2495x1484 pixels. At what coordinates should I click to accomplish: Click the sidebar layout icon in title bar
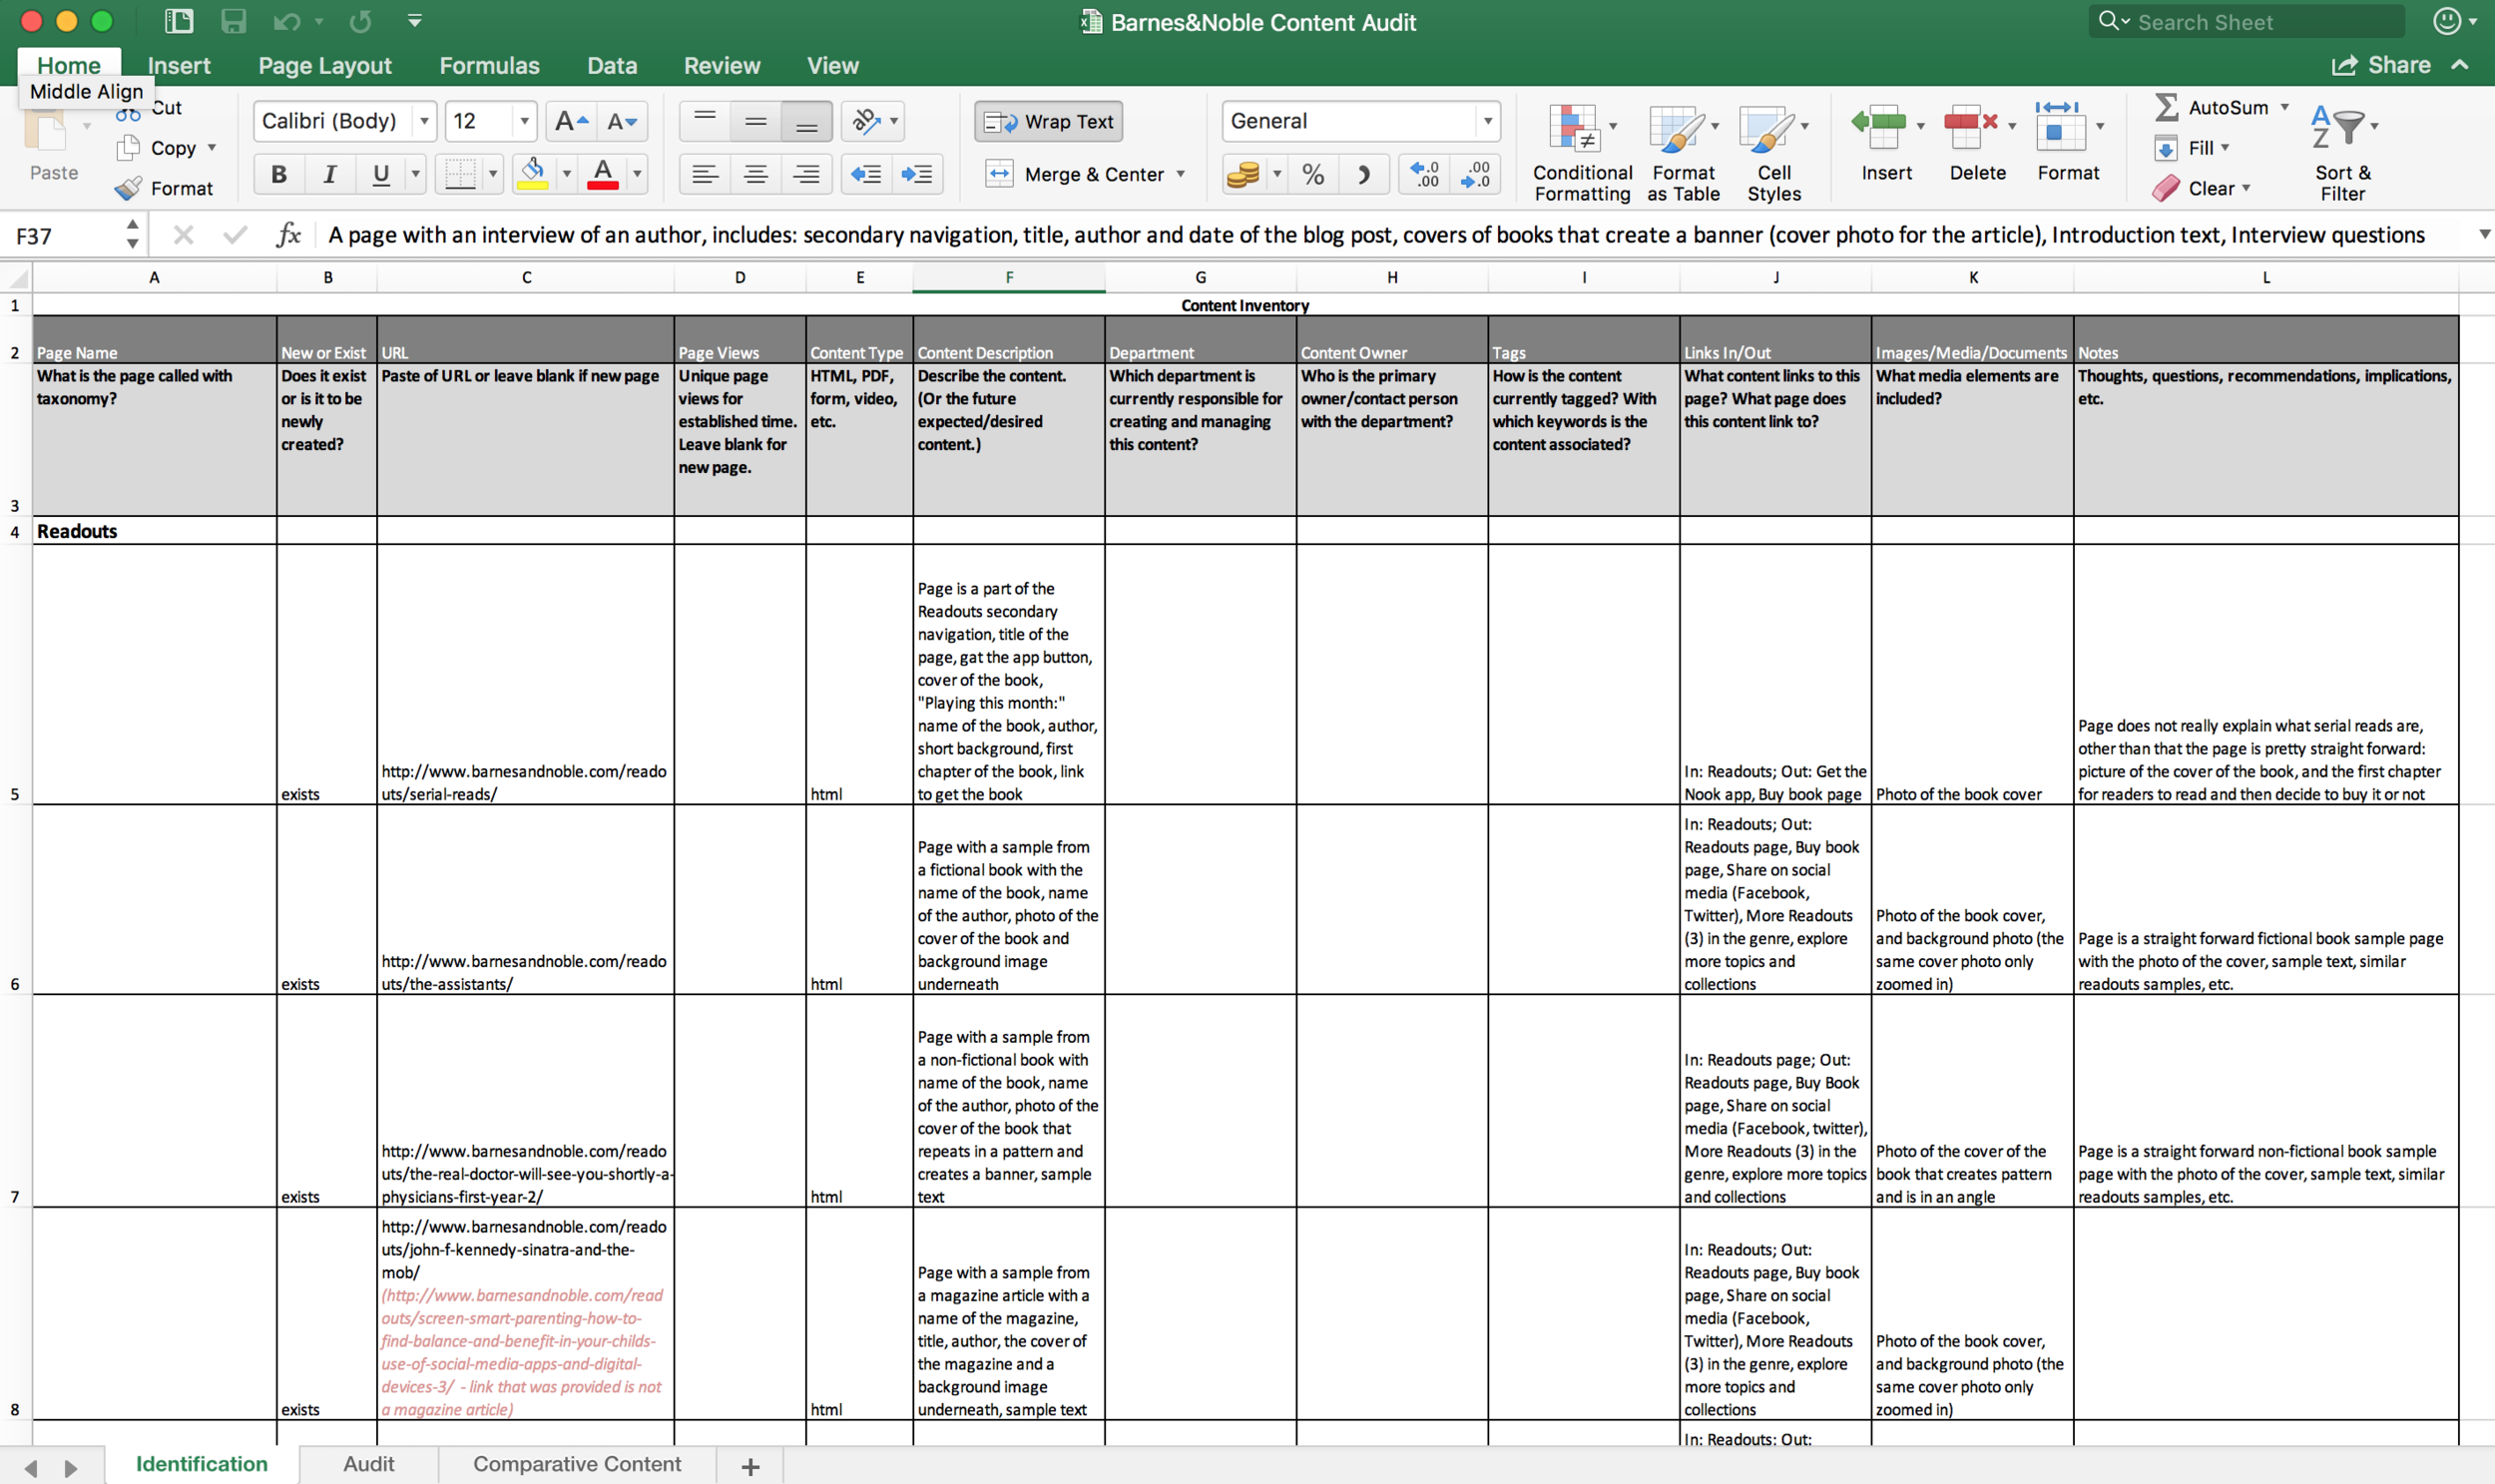[x=179, y=21]
